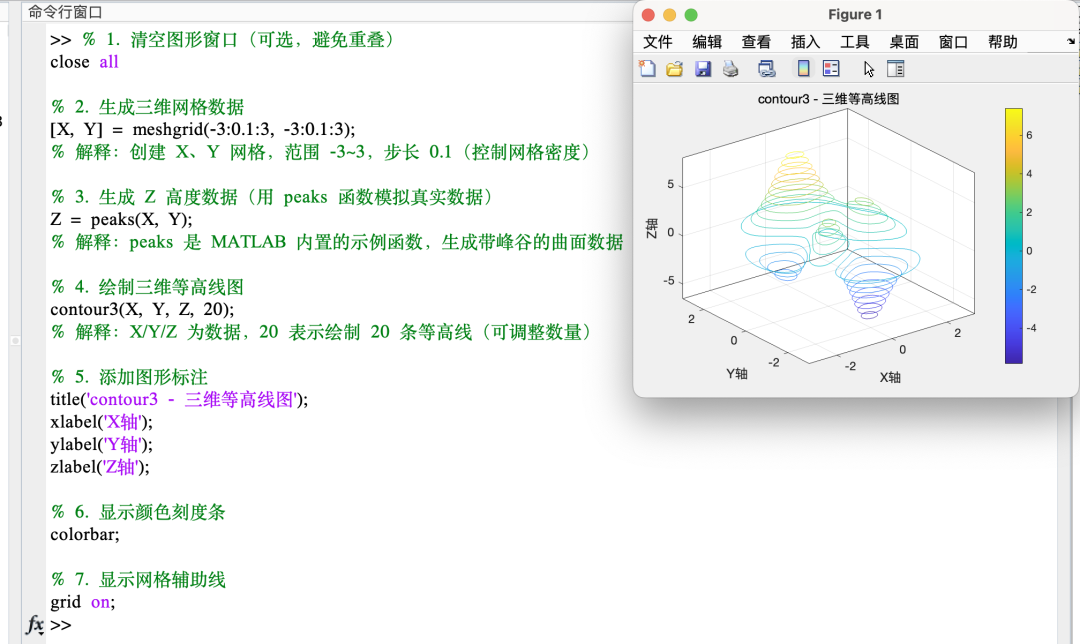
Task: Open the 文件 menu in Figure 1
Action: point(657,42)
